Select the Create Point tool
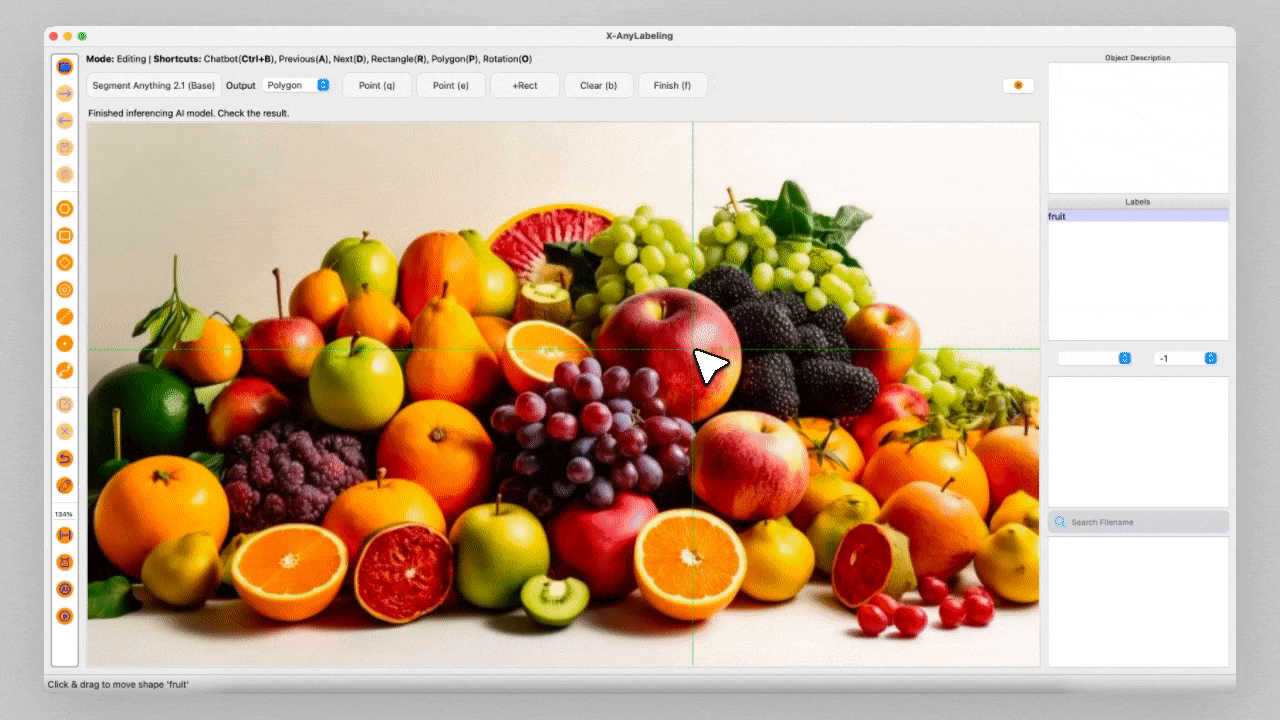The height and width of the screenshot is (720, 1280). click(x=65, y=344)
